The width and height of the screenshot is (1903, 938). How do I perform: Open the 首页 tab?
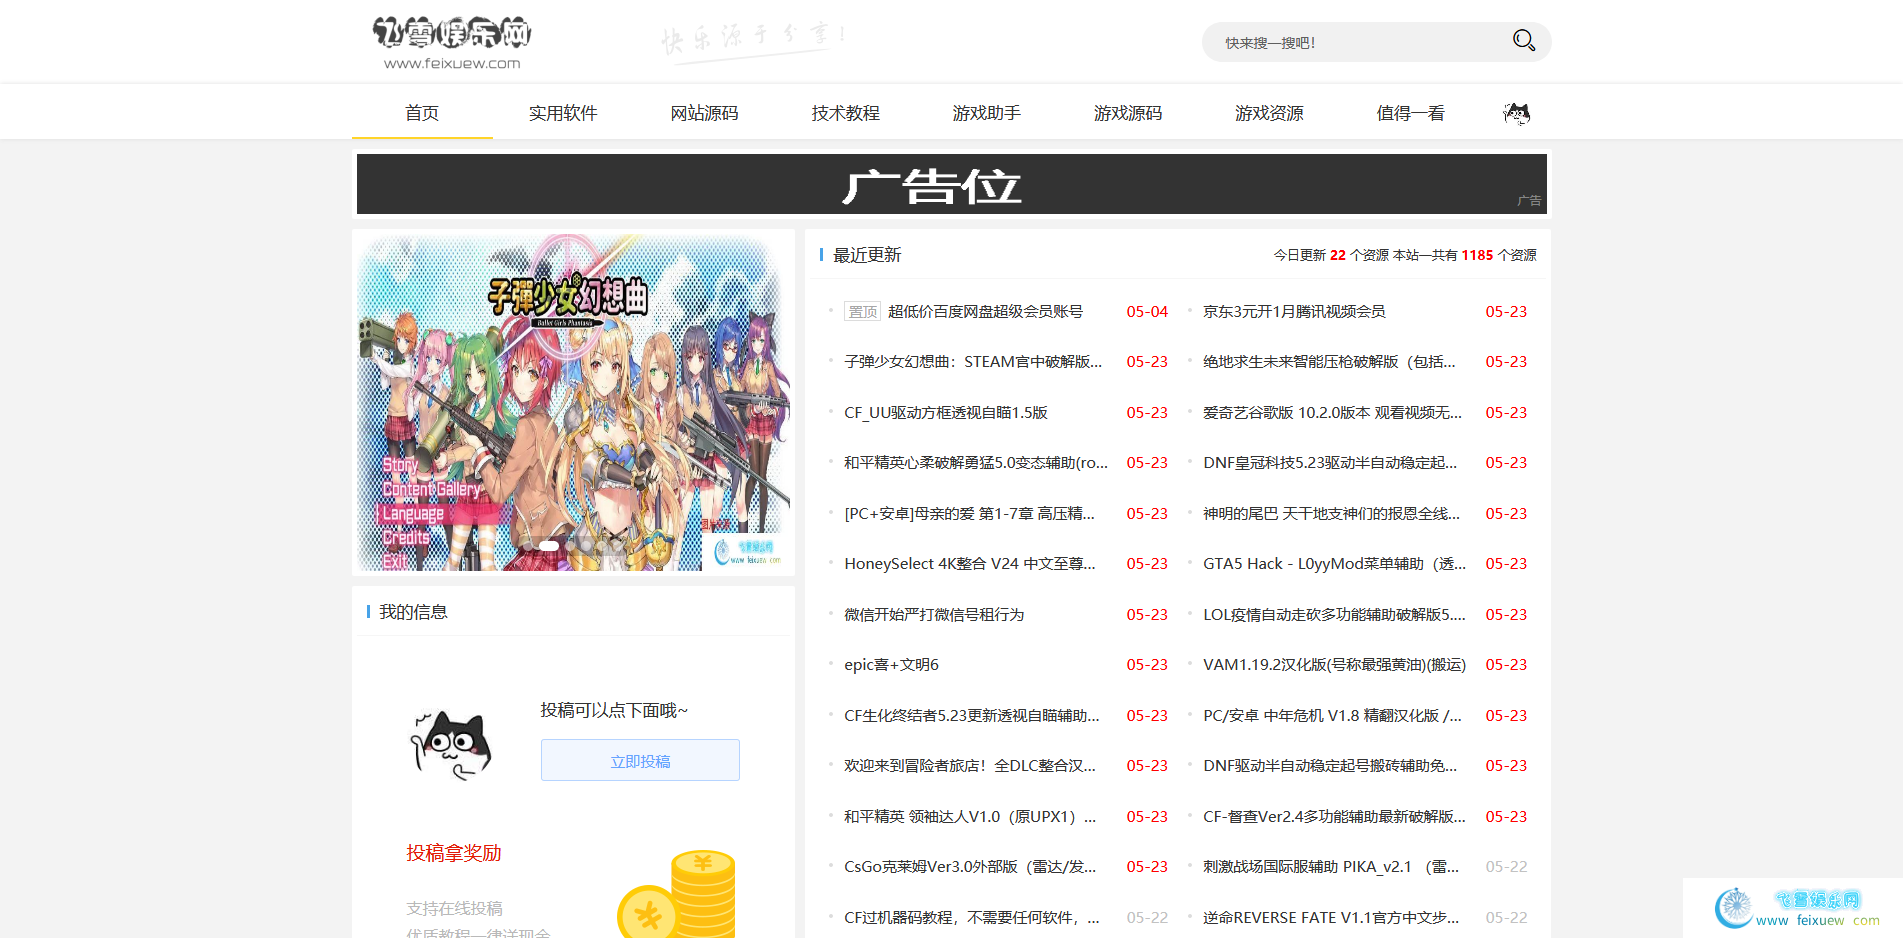[x=422, y=113]
